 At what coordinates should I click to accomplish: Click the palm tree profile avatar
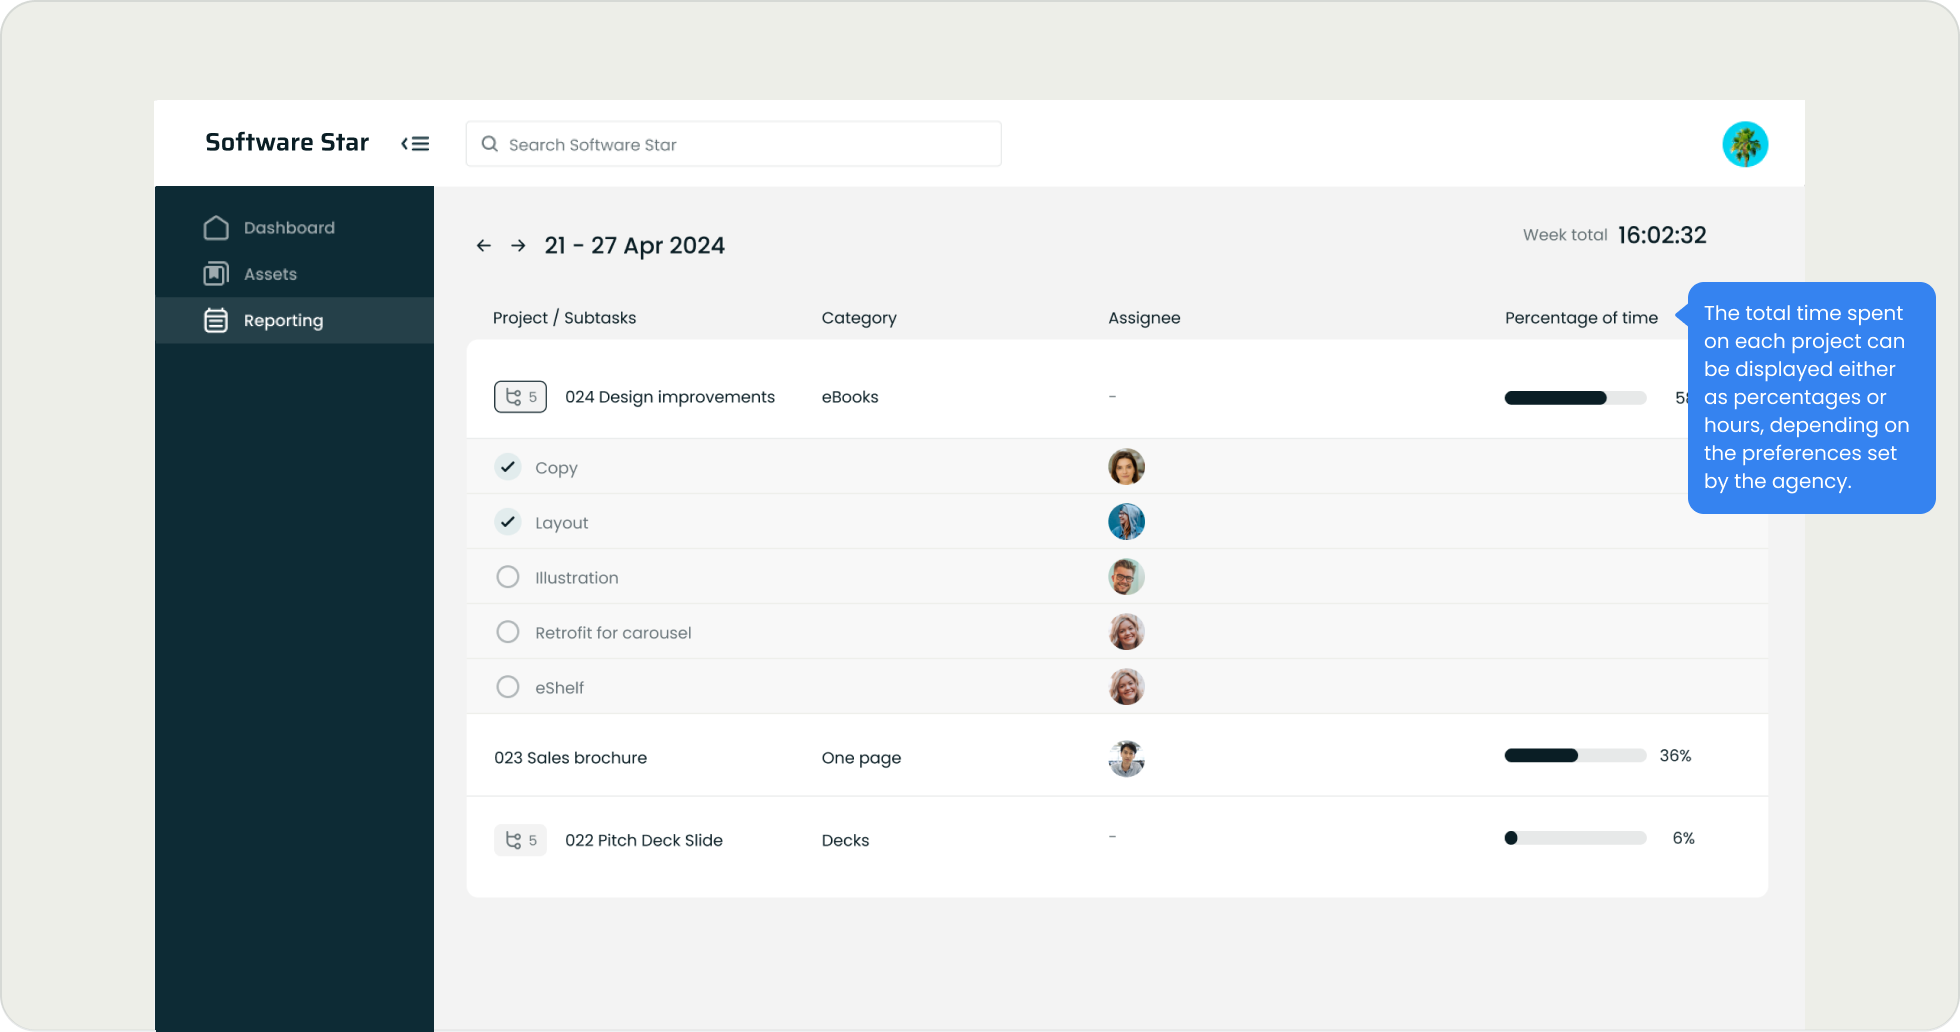coord(1745,145)
